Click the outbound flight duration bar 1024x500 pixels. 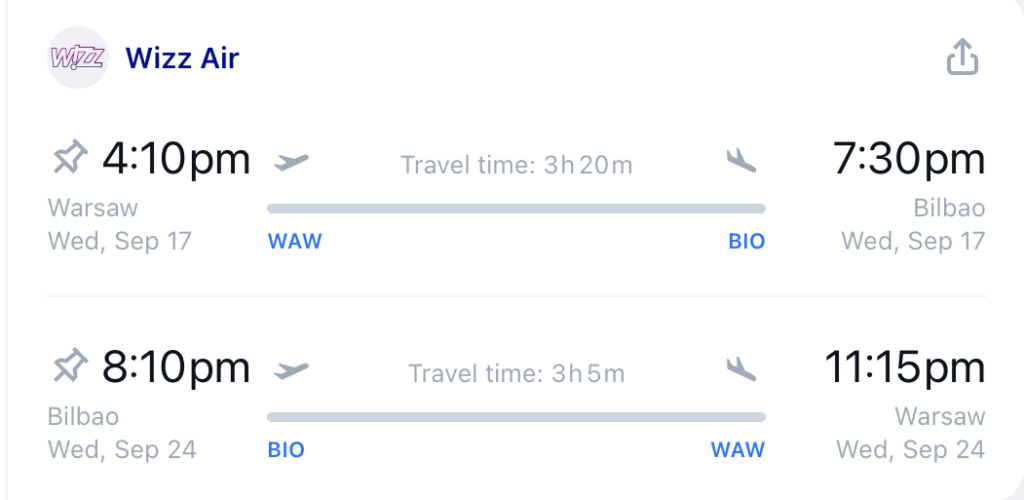pos(516,209)
